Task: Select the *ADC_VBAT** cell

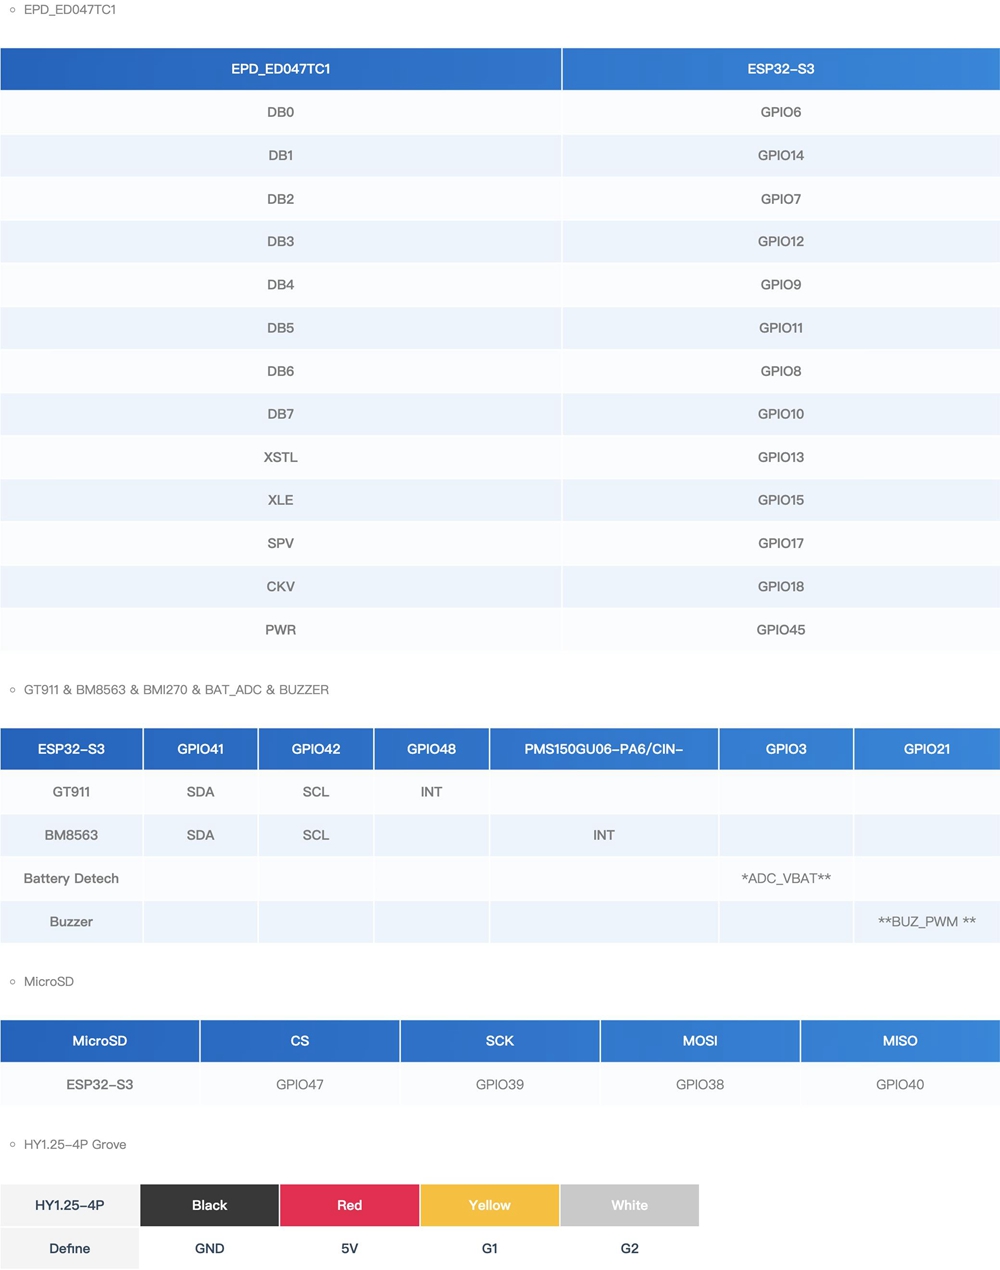Action: click(x=786, y=878)
